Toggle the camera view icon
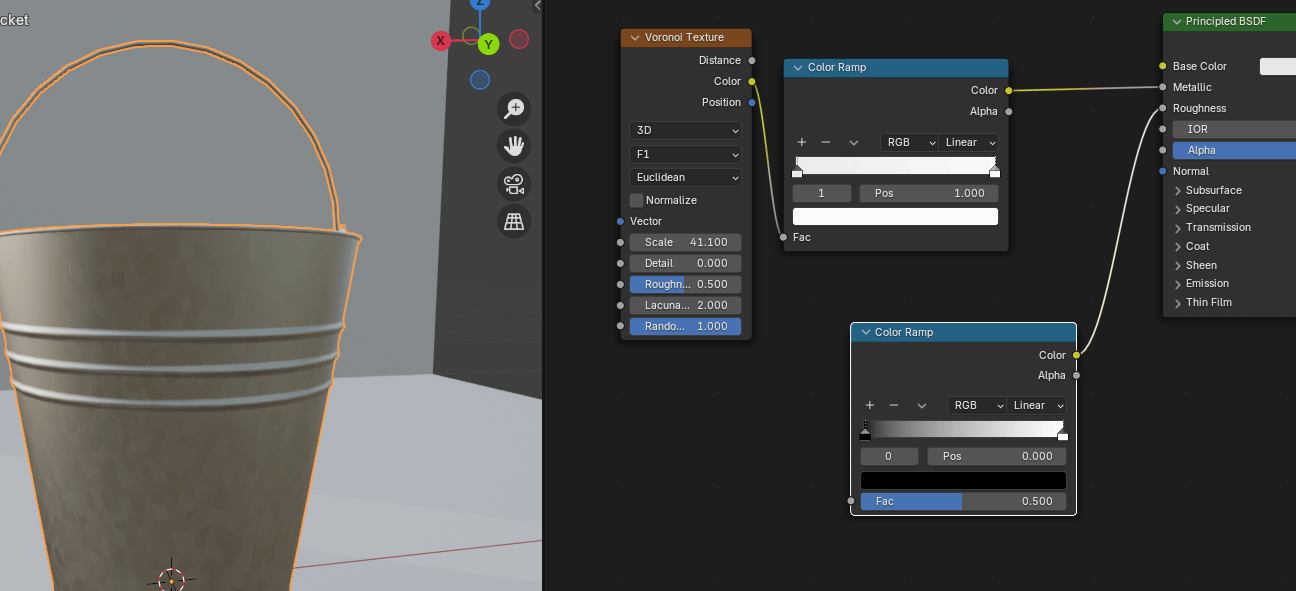 pyautogui.click(x=514, y=184)
